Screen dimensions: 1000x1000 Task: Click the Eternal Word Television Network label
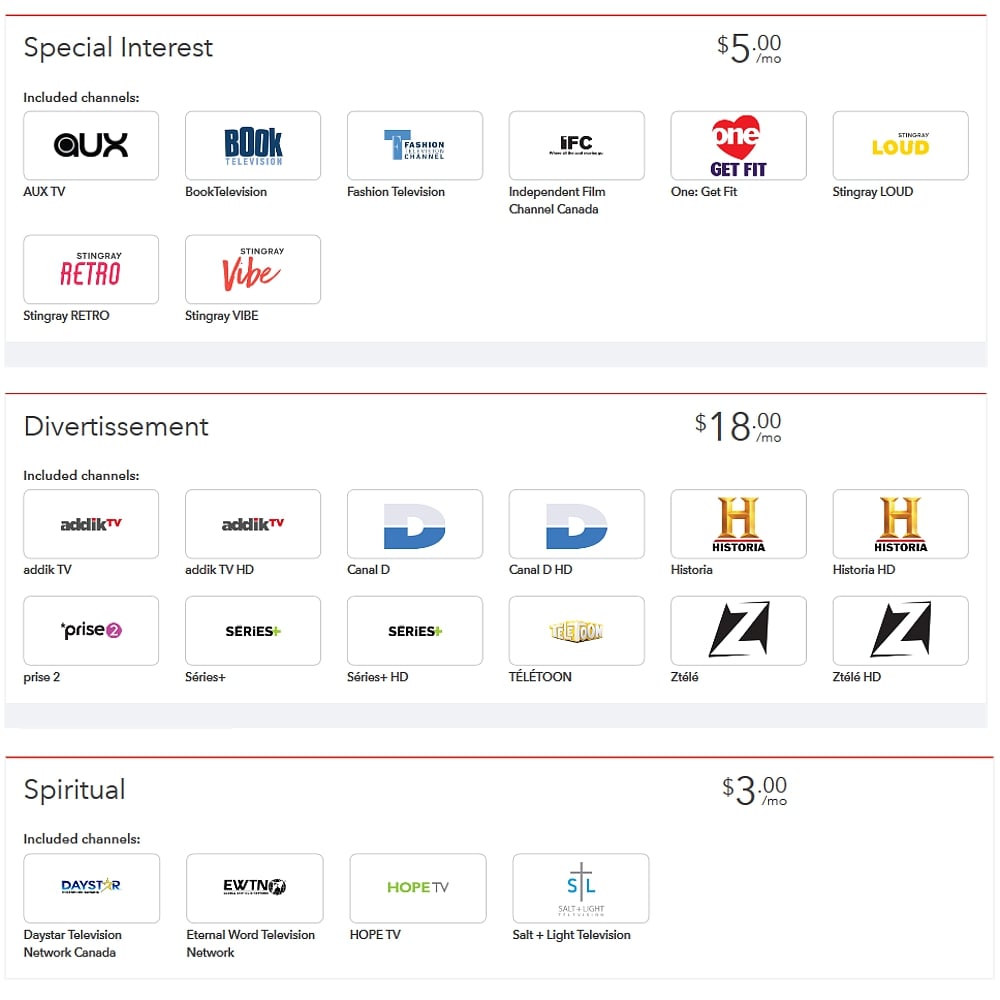coord(250,943)
